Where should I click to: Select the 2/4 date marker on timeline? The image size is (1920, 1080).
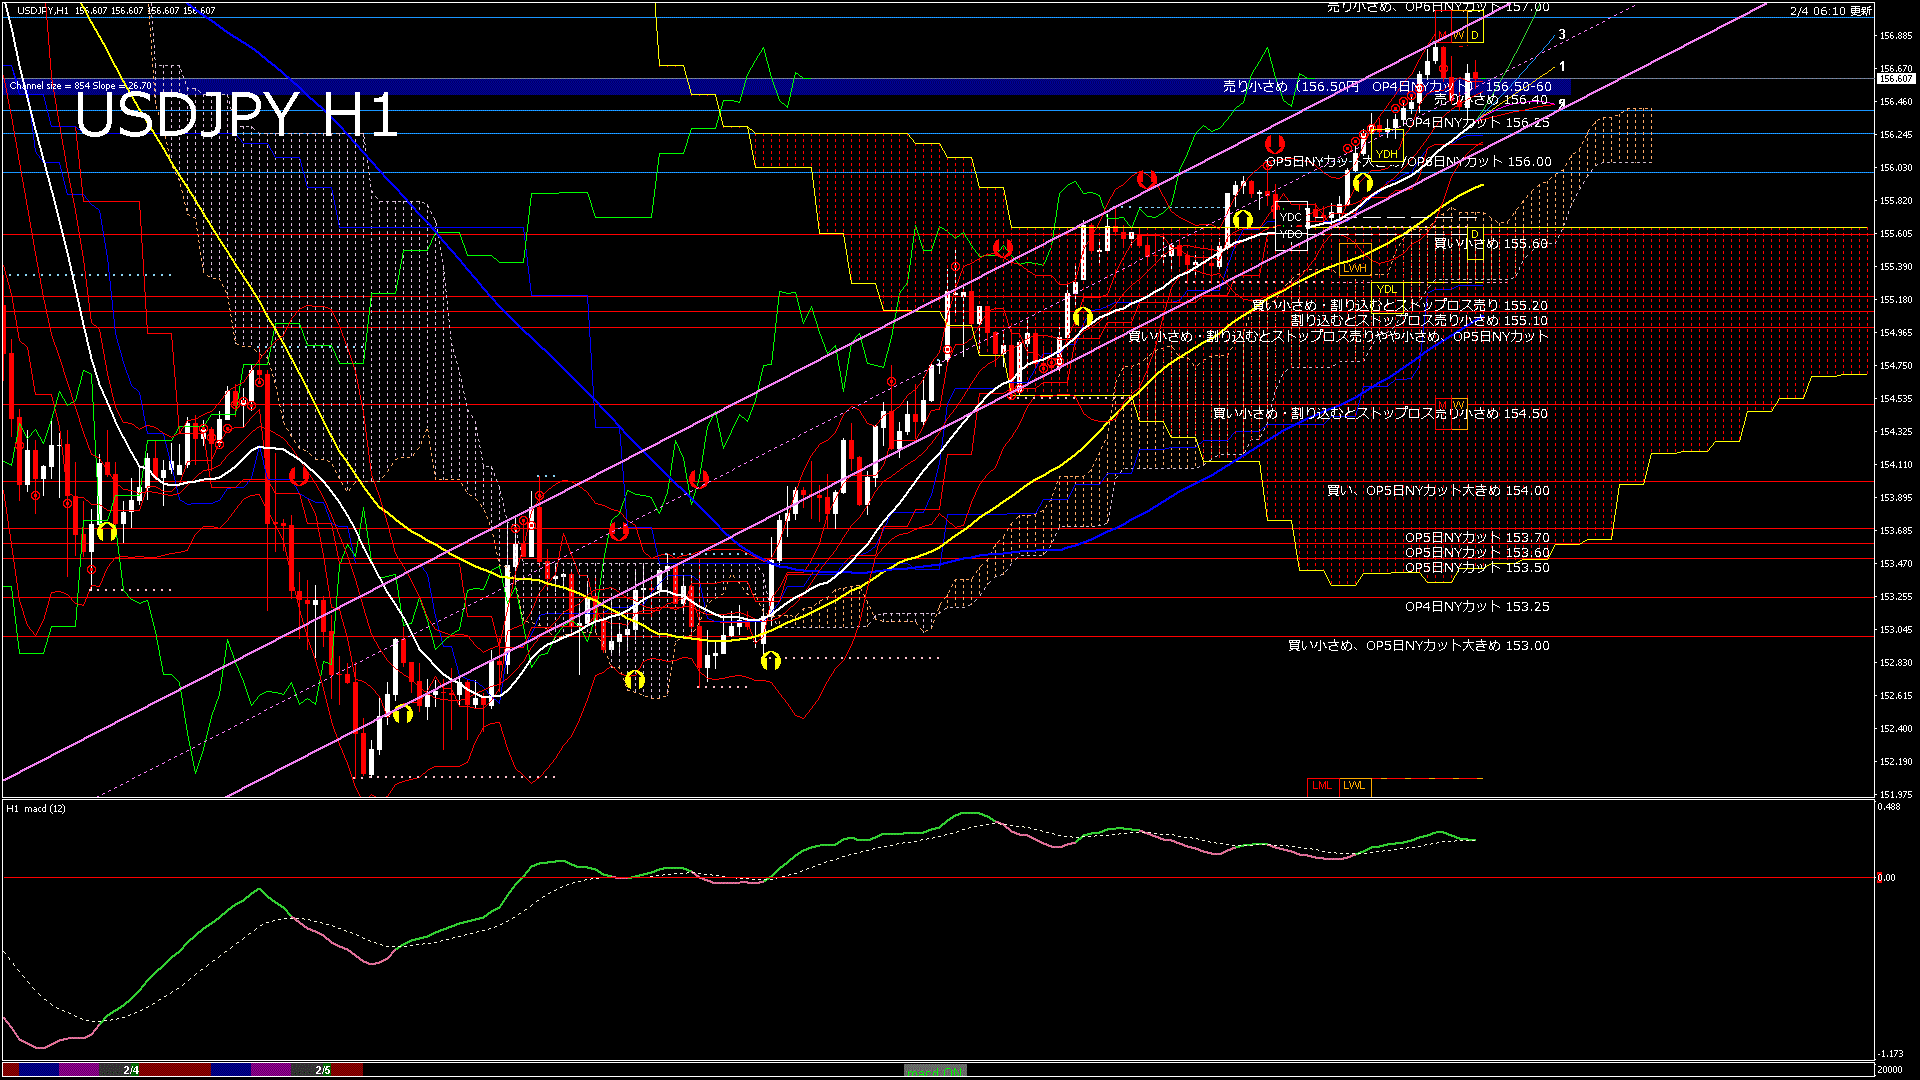[131, 1070]
